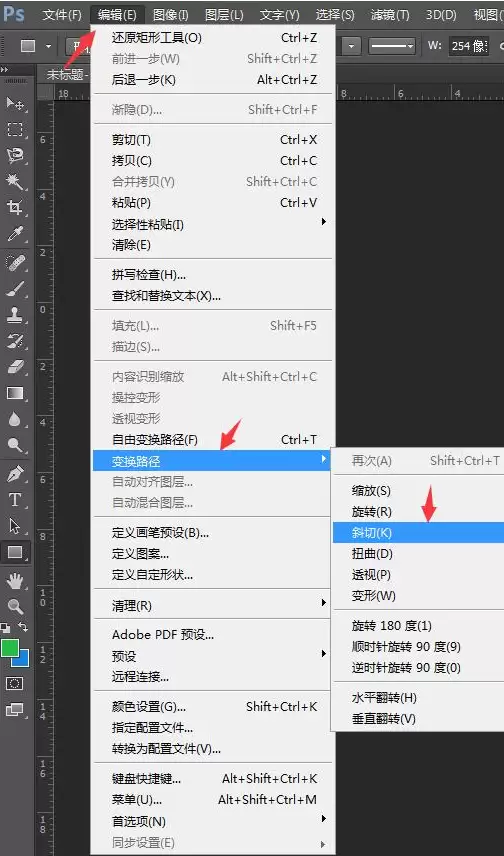Open the 文件(F) menu
This screenshot has width=504, height=856.
62,15
